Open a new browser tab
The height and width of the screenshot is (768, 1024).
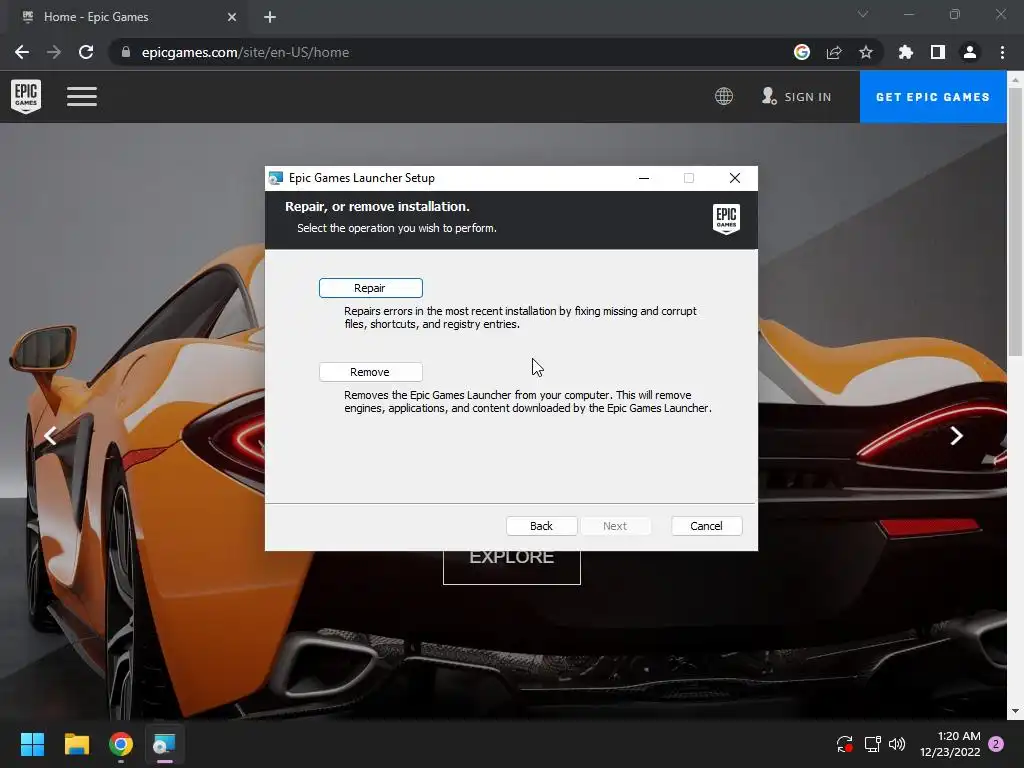click(x=270, y=17)
